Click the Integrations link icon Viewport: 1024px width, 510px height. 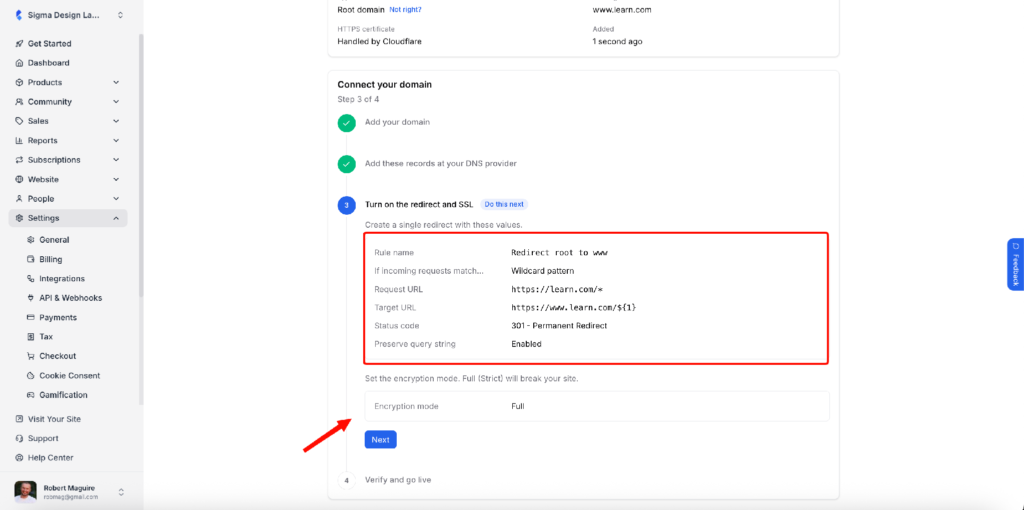tap(30, 279)
